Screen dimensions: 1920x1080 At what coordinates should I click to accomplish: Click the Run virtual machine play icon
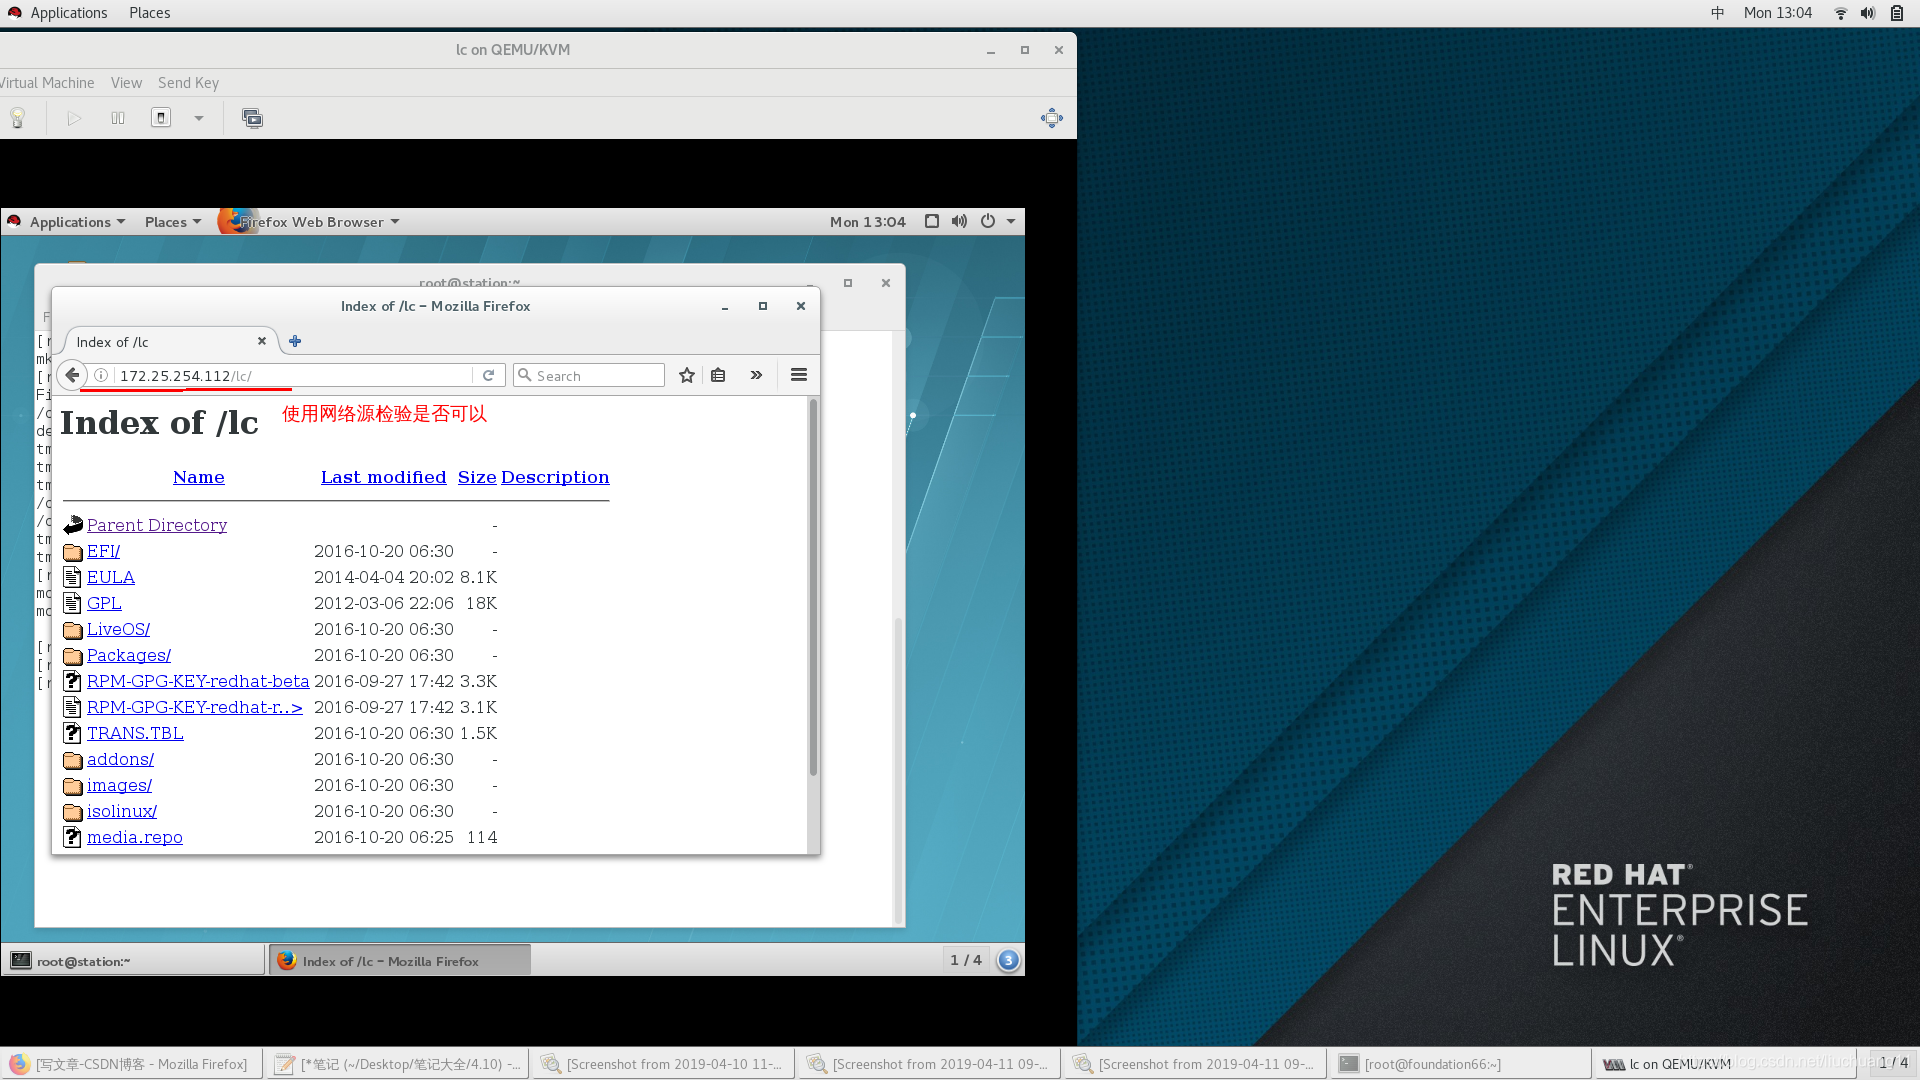point(74,118)
